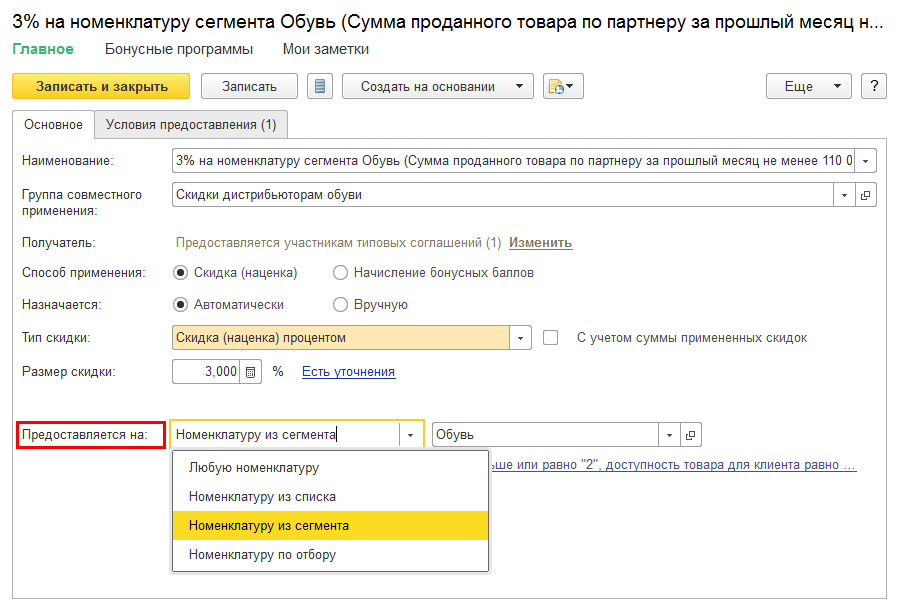Choose Любую номенклатуру option in list

(x=254, y=467)
